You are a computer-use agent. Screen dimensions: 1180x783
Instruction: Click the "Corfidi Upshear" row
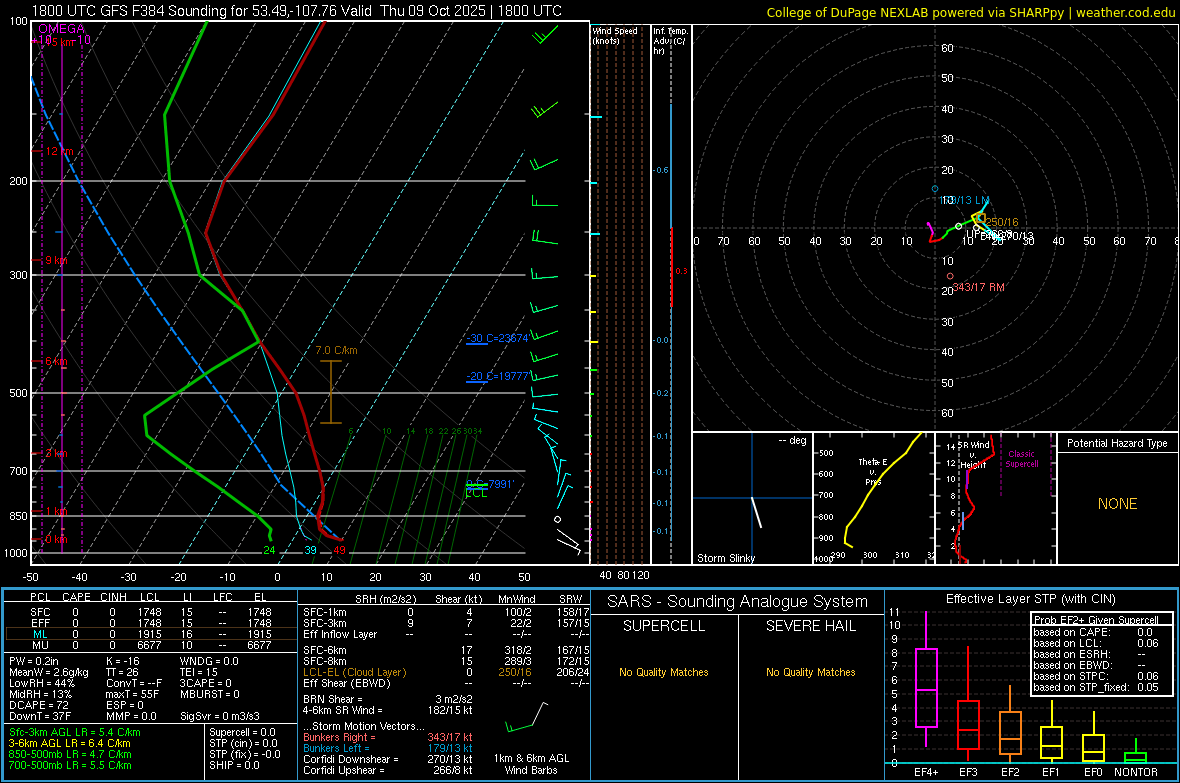coord(388,770)
